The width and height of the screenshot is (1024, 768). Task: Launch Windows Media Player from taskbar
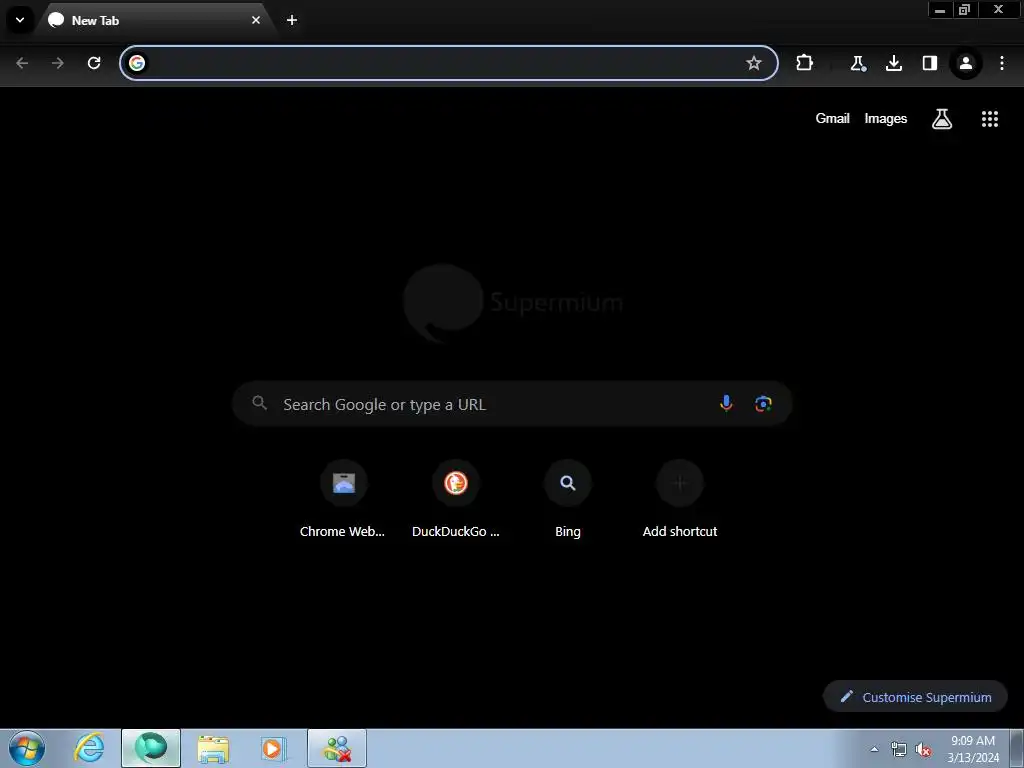tap(274, 748)
